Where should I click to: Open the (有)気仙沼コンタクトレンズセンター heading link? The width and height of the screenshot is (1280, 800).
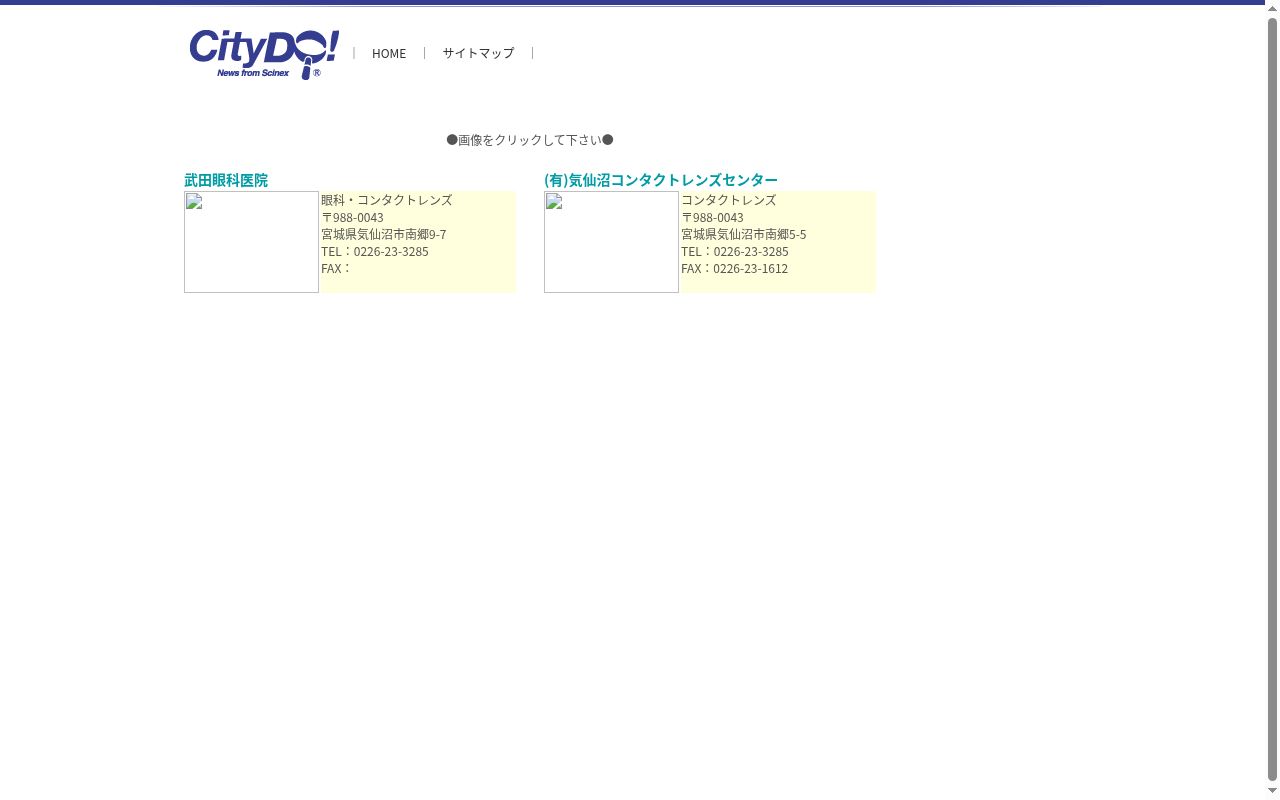[661, 180]
